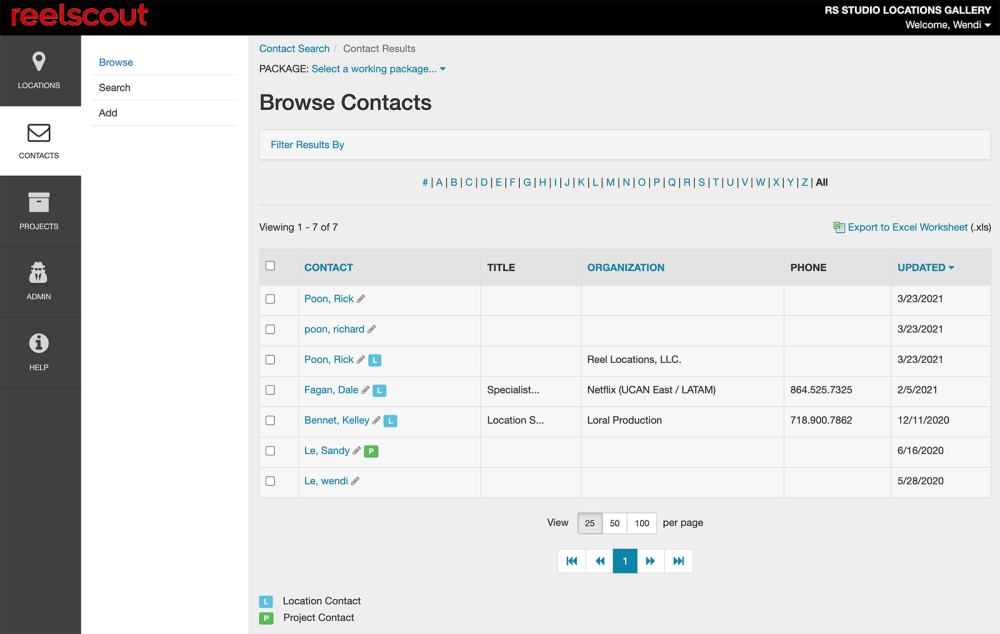Filter contacts by the # symbol
1000x634 pixels.
point(425,182)
